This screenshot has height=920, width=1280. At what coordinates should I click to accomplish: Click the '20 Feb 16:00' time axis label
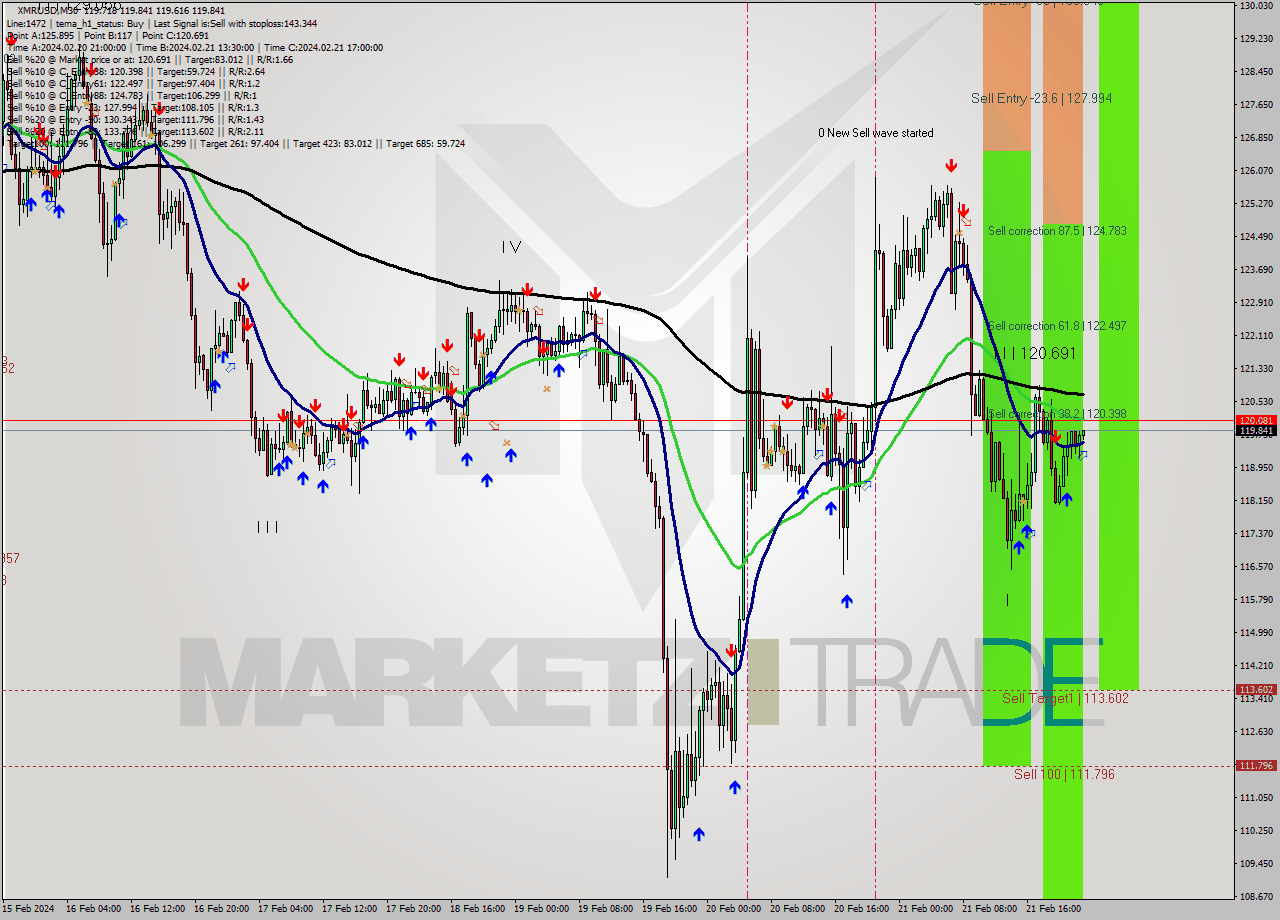pos(861,909)
